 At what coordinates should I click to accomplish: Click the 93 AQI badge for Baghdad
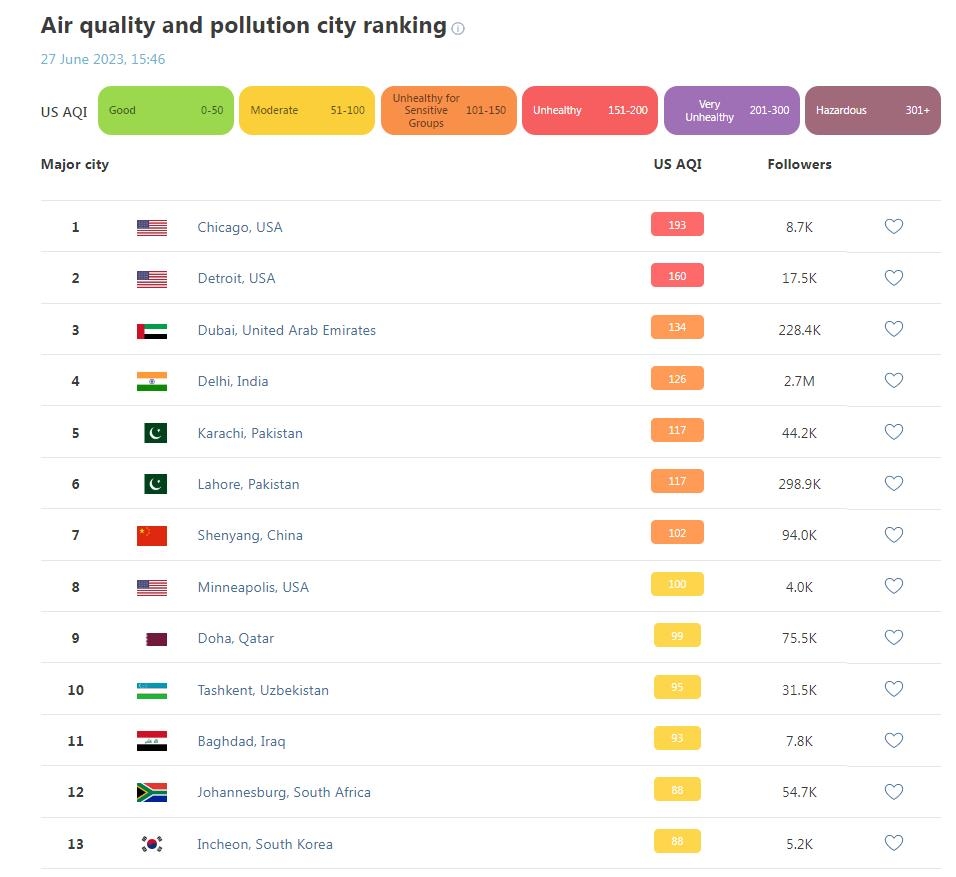(x=677, y=738)
